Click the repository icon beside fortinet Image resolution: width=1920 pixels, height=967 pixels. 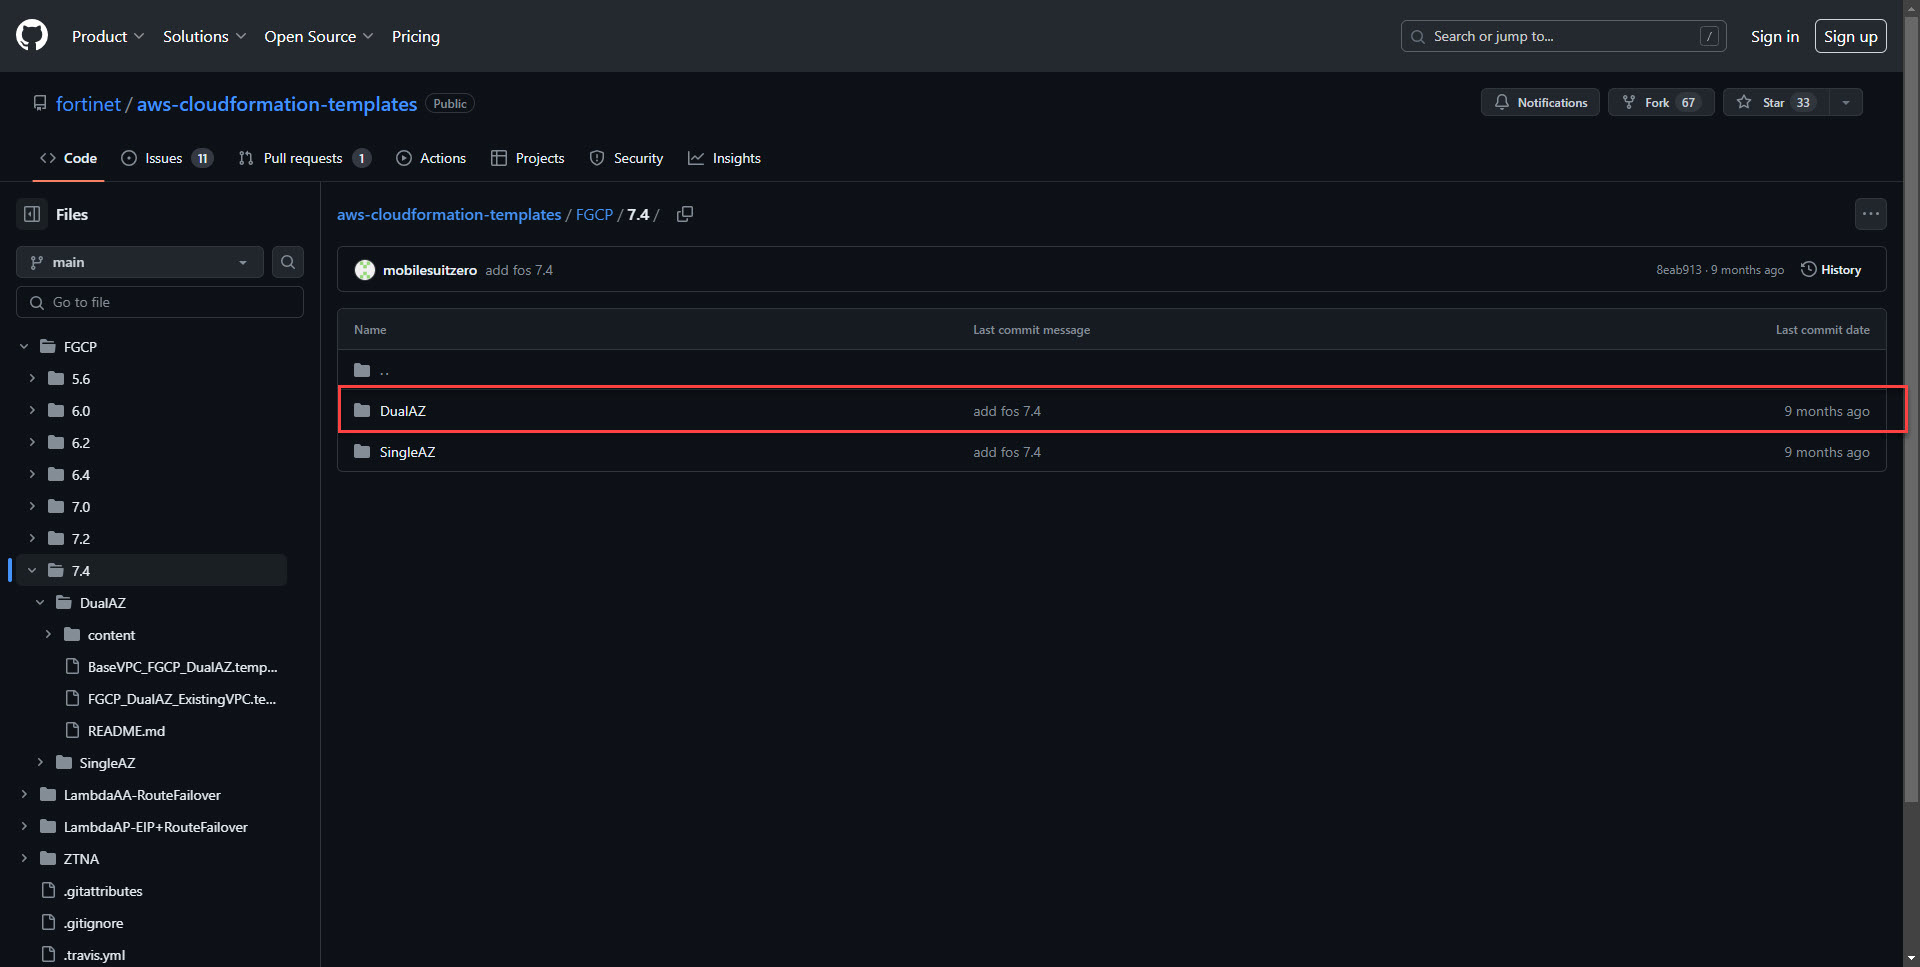pos(40,103)
